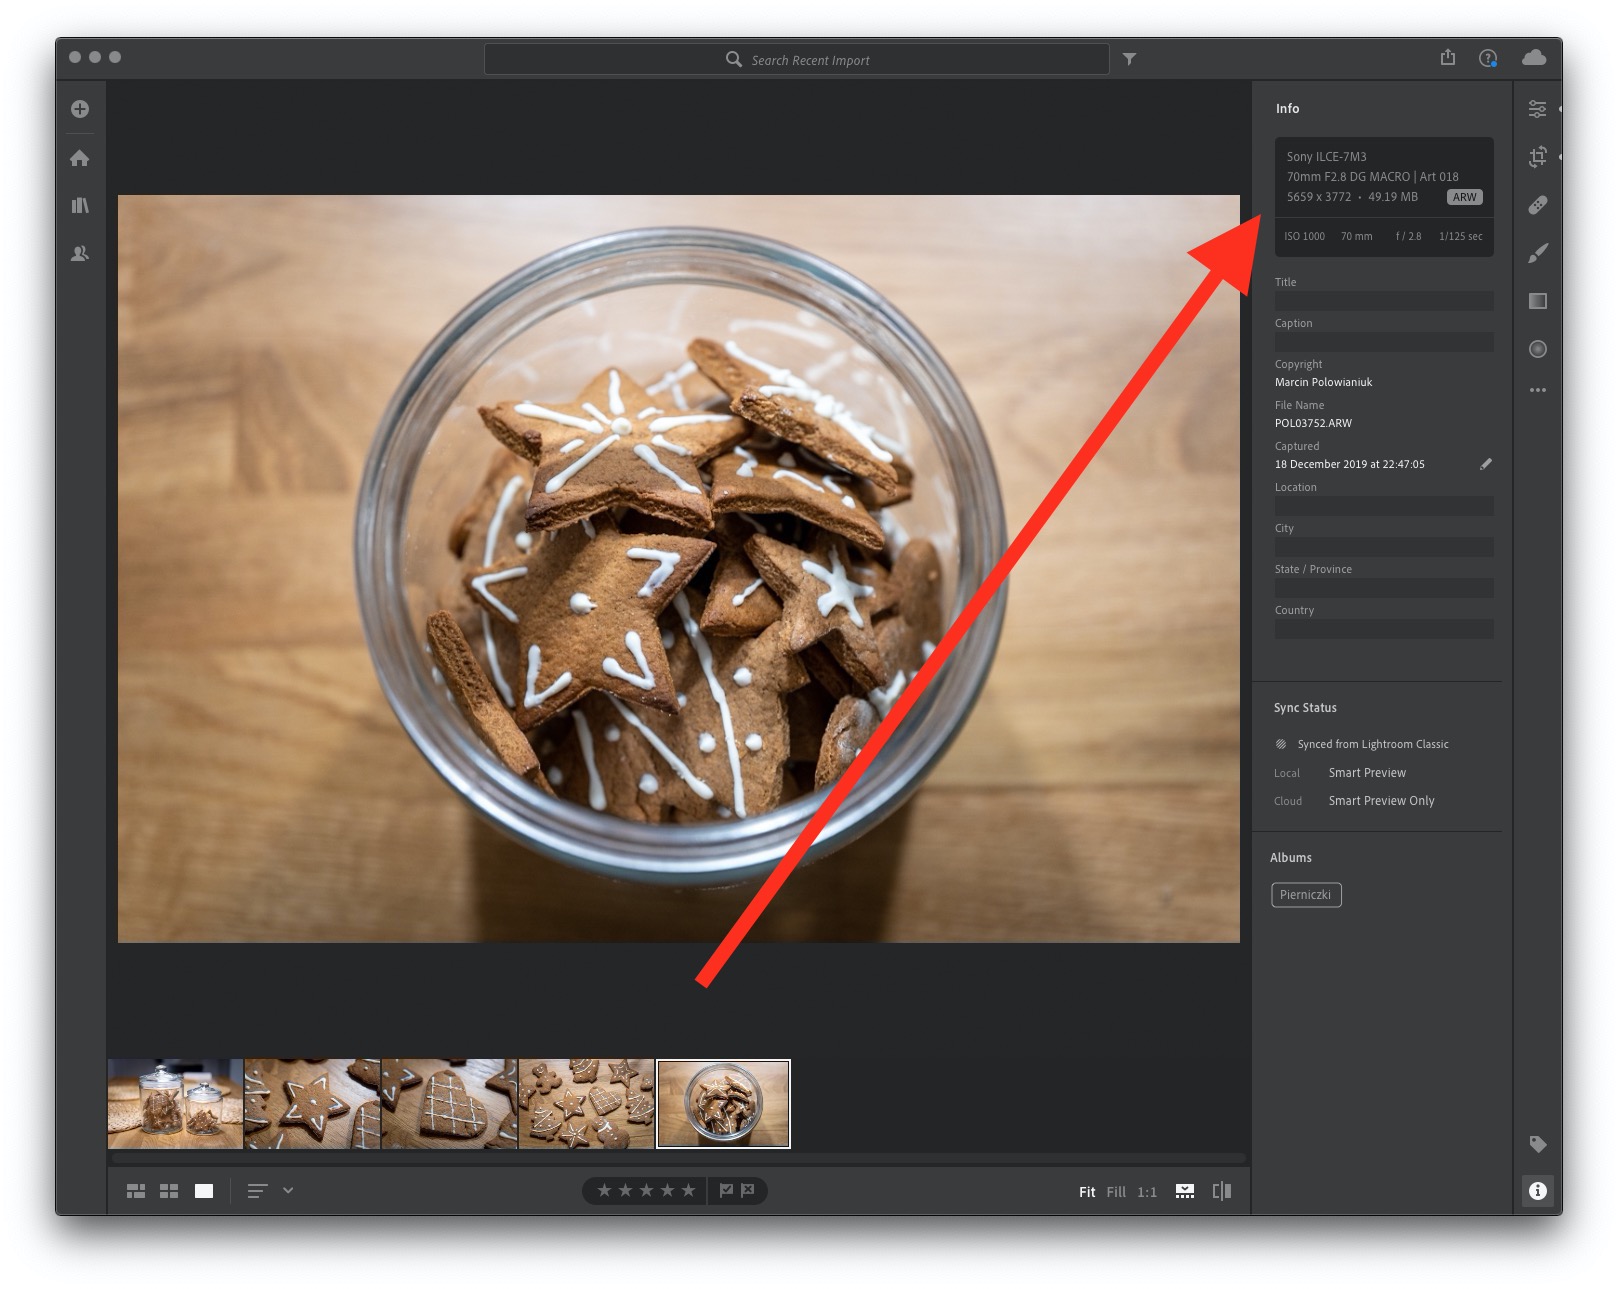
Task: Click the Add Photos plus icon
Action: [x=80, y=109]
